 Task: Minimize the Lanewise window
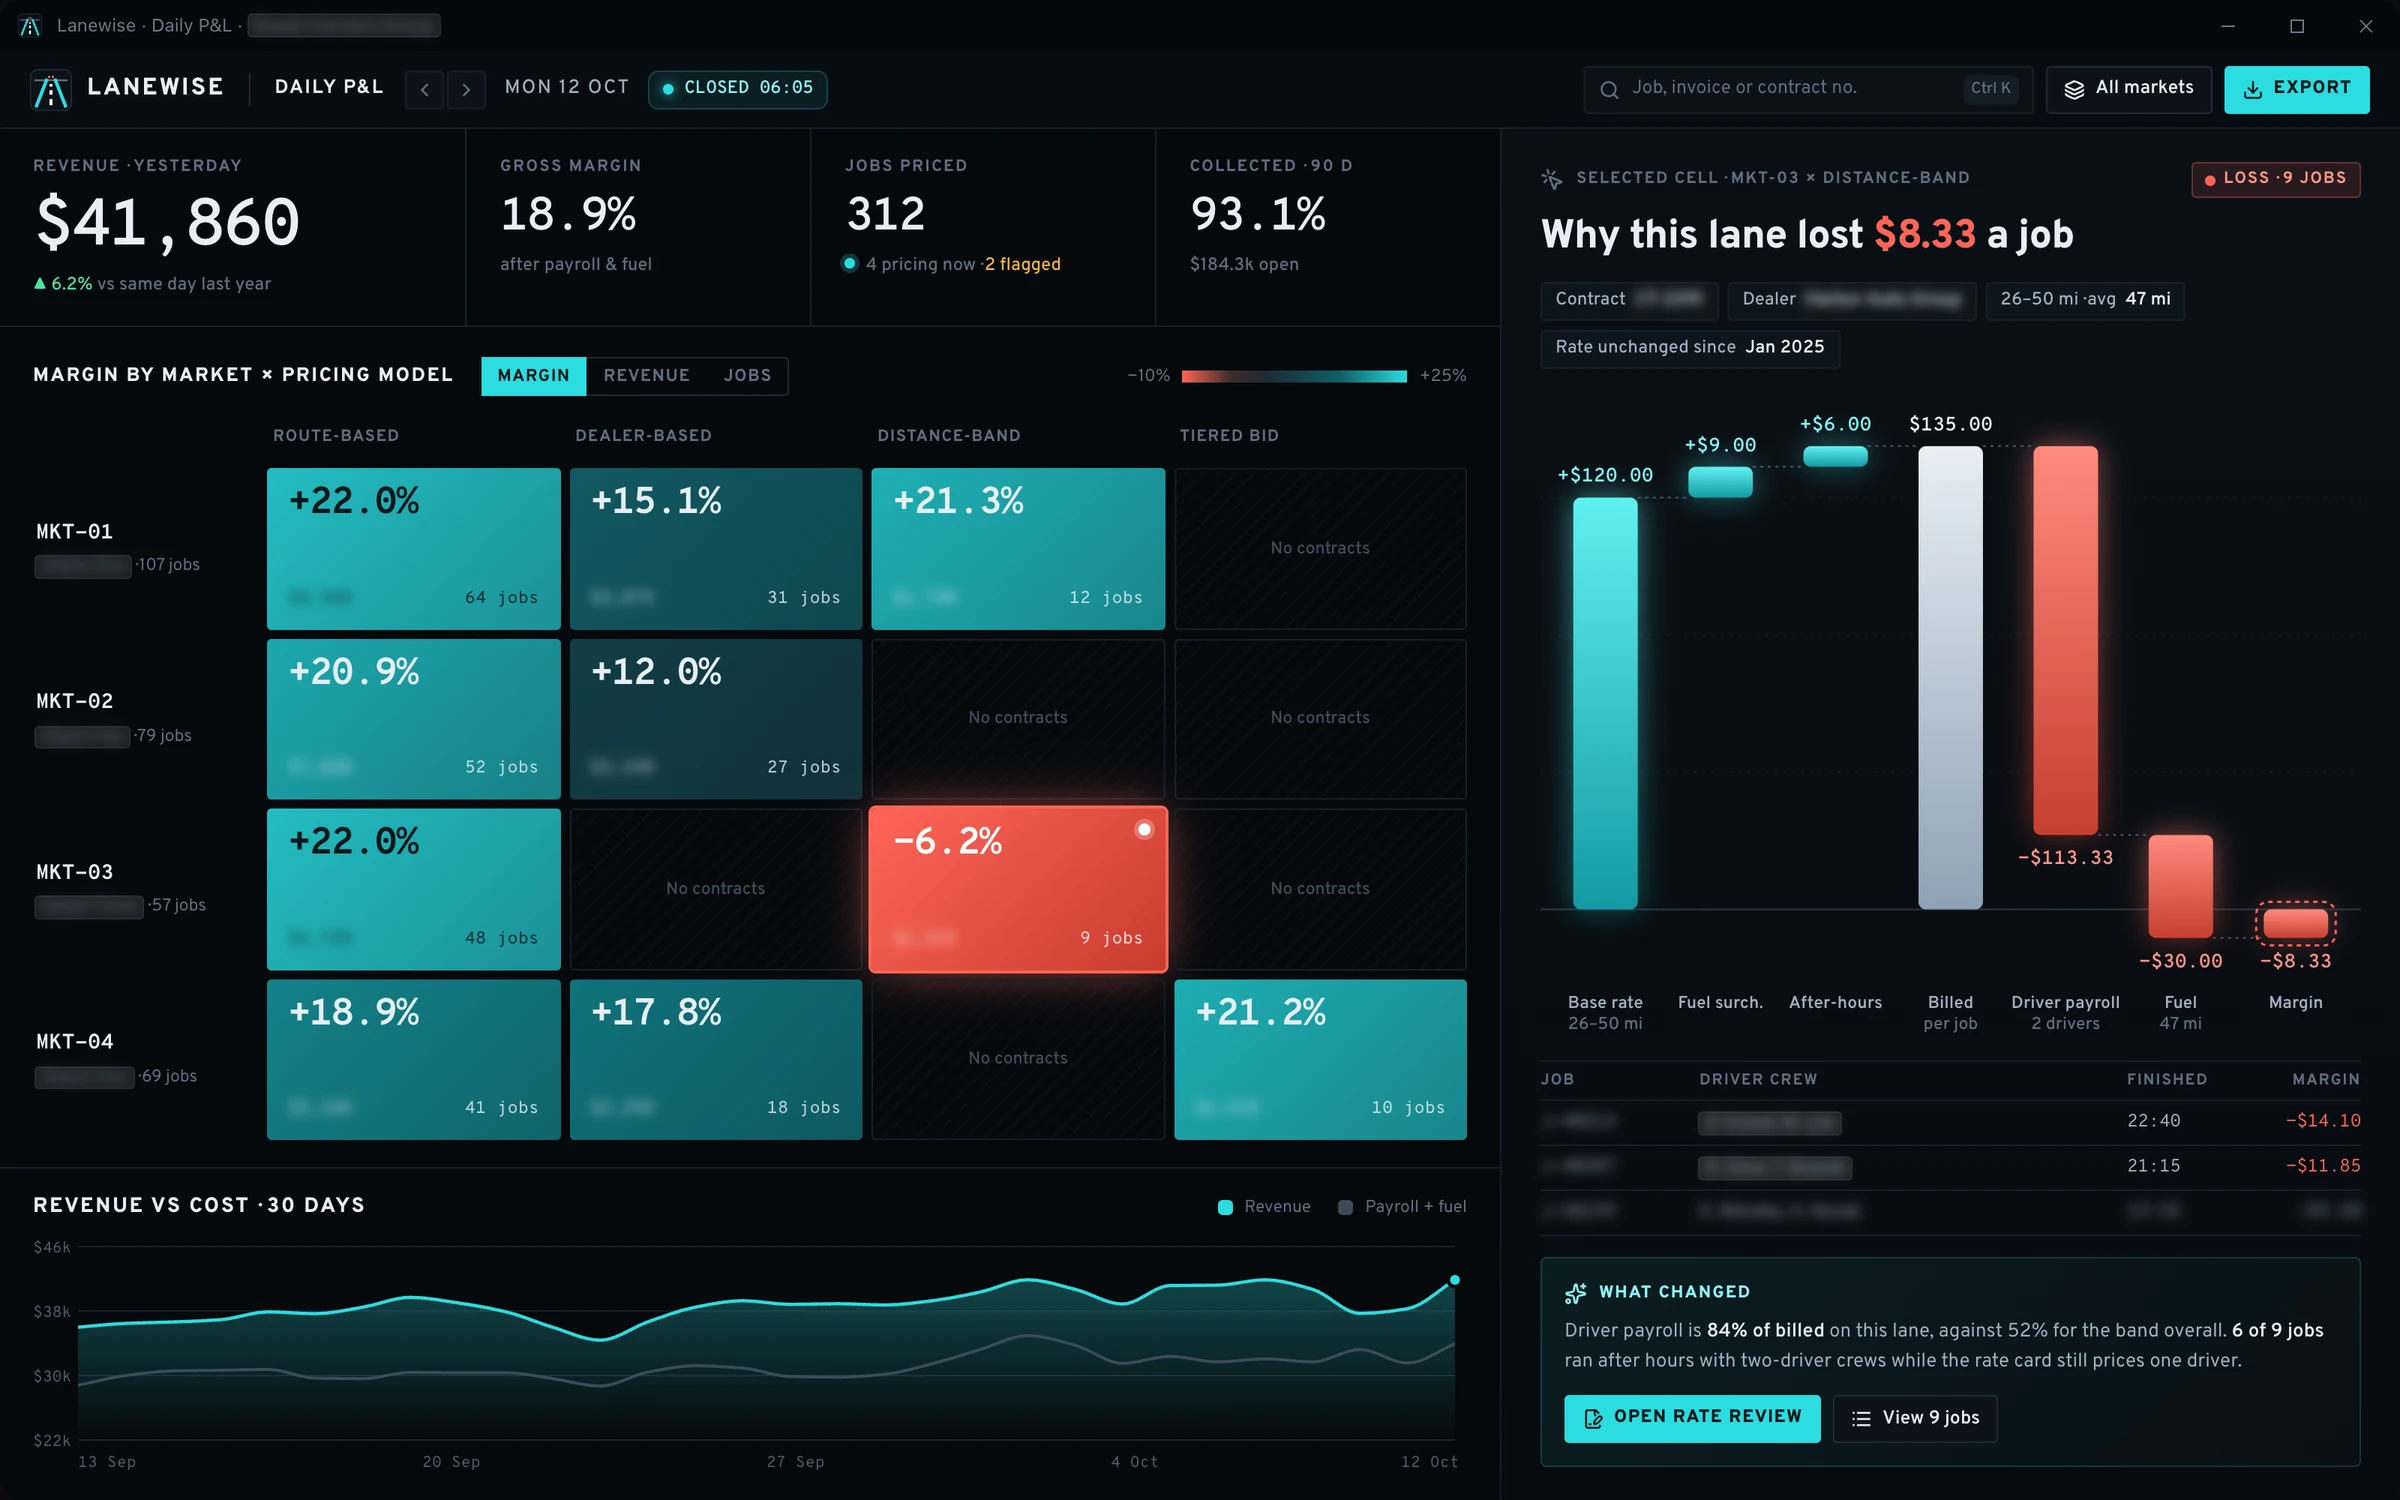coord(2228,26)
